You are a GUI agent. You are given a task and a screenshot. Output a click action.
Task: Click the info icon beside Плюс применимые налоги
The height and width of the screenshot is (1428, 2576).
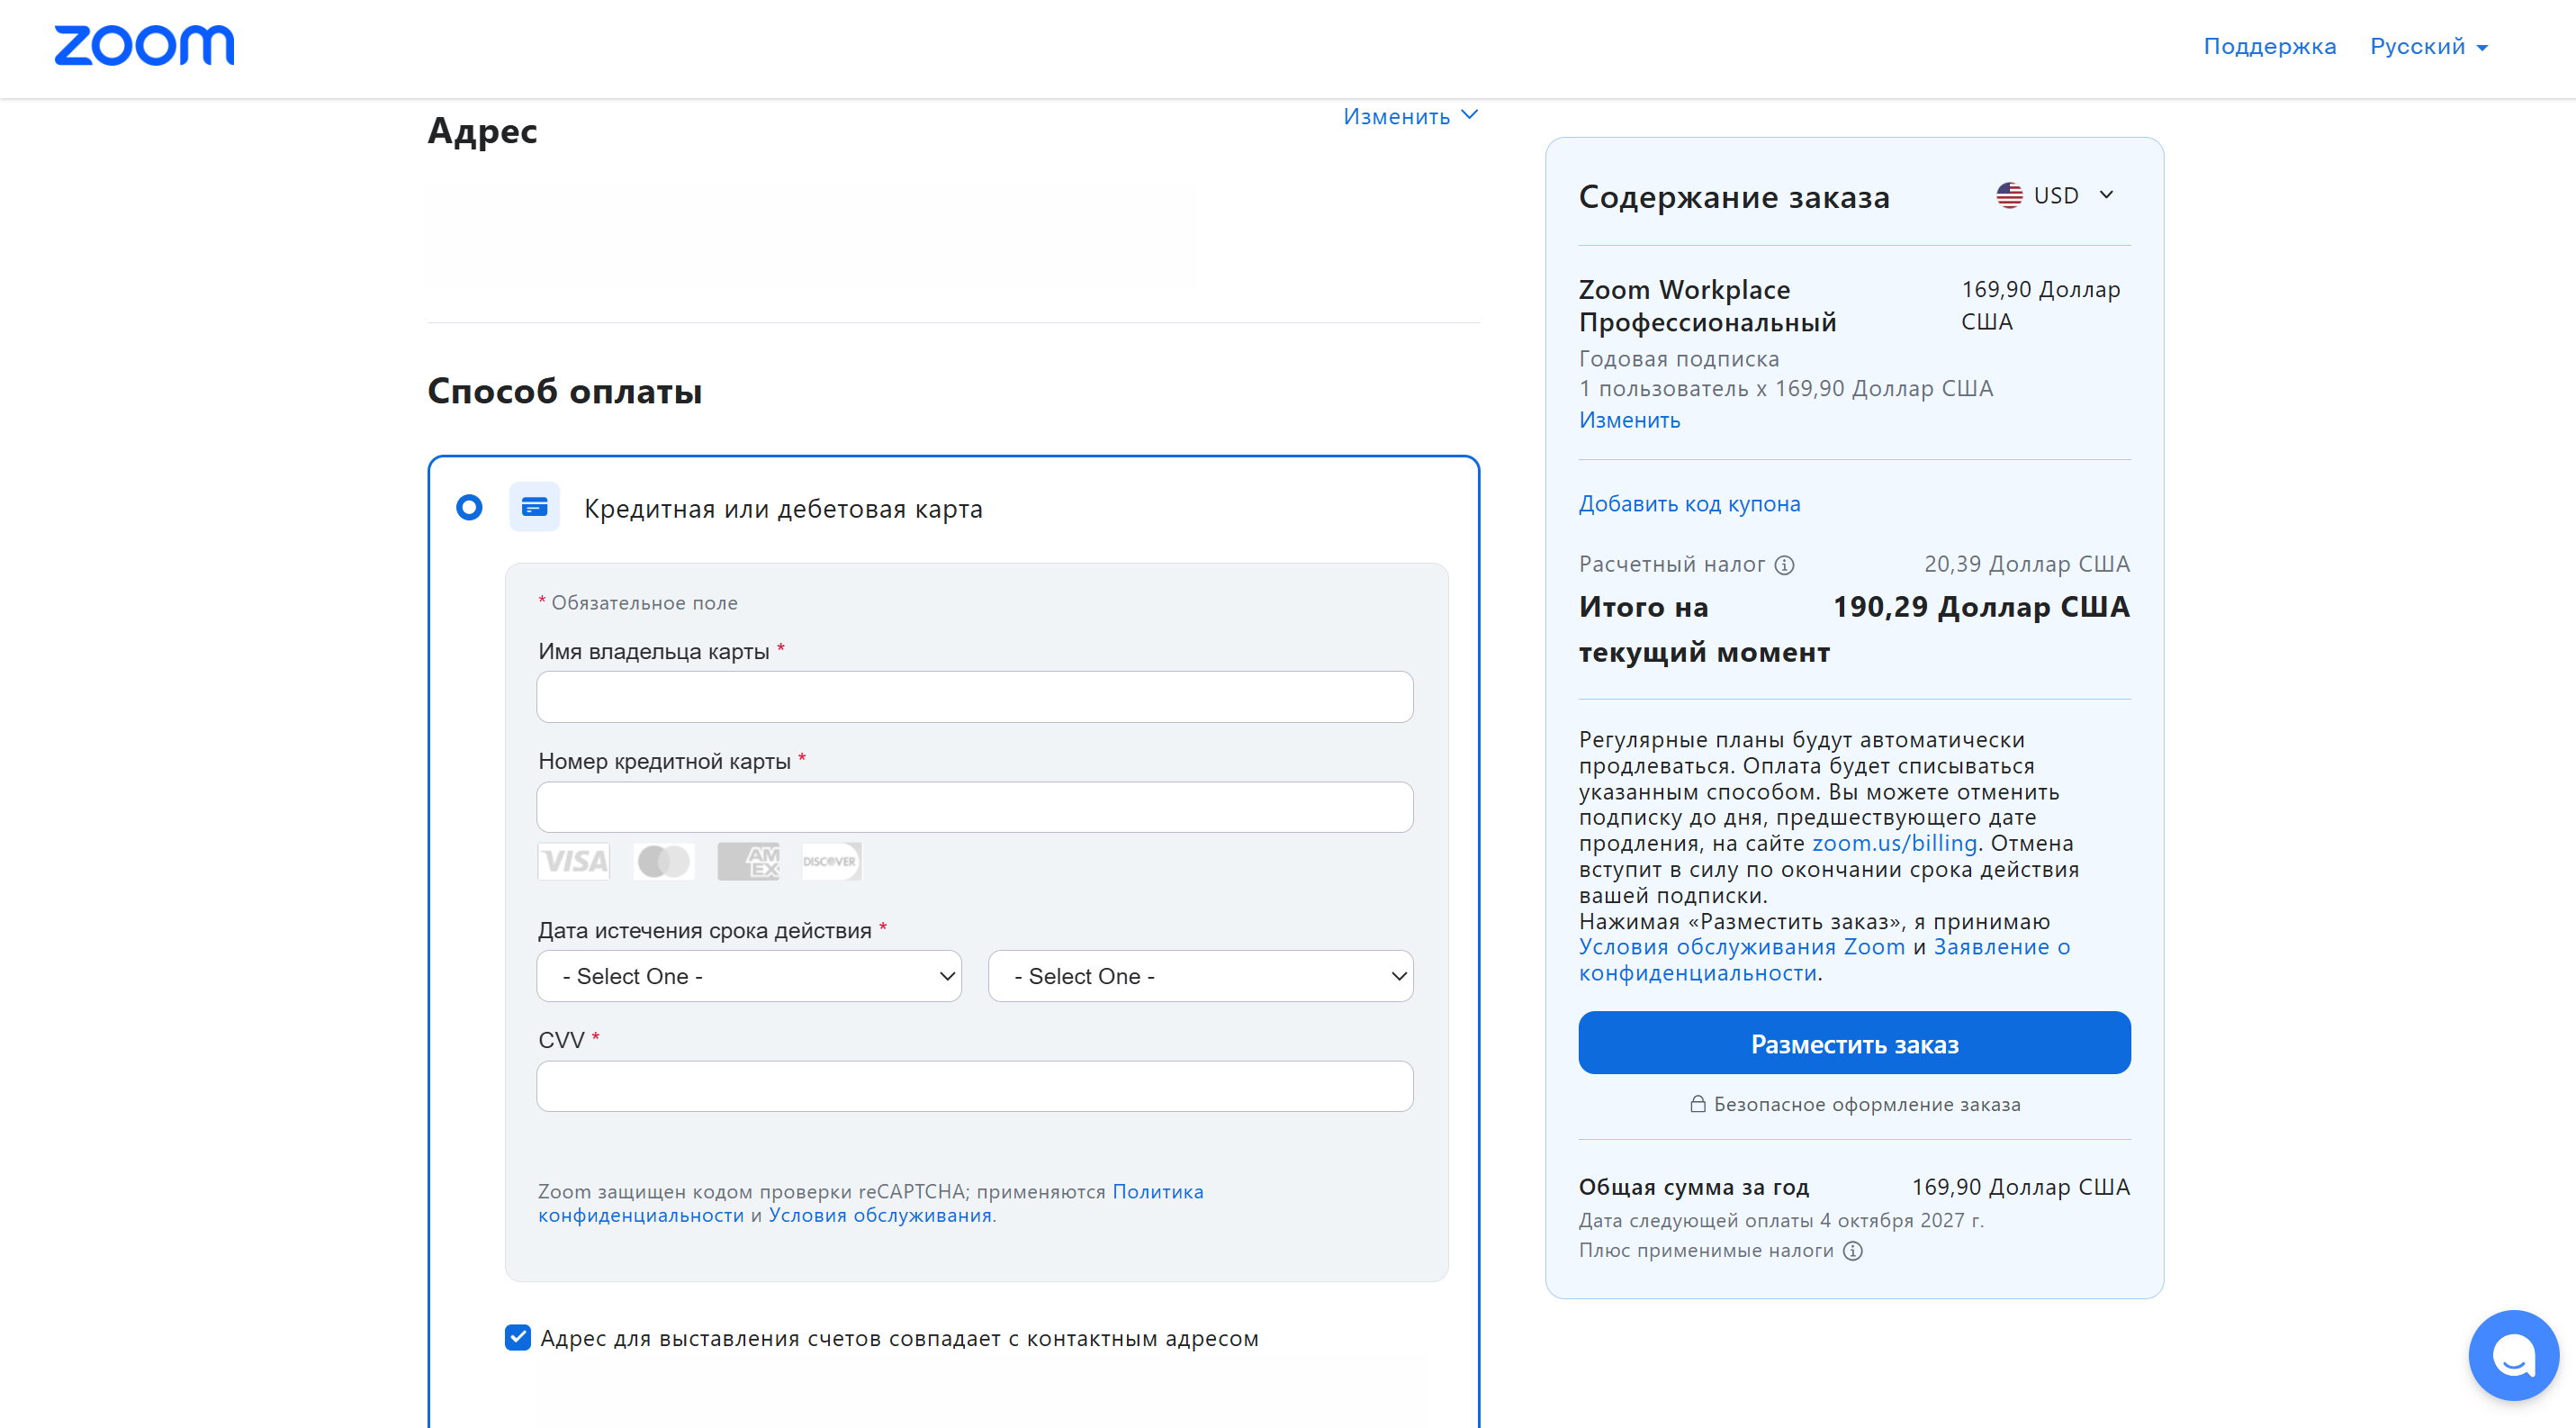click(1853, 1251)
